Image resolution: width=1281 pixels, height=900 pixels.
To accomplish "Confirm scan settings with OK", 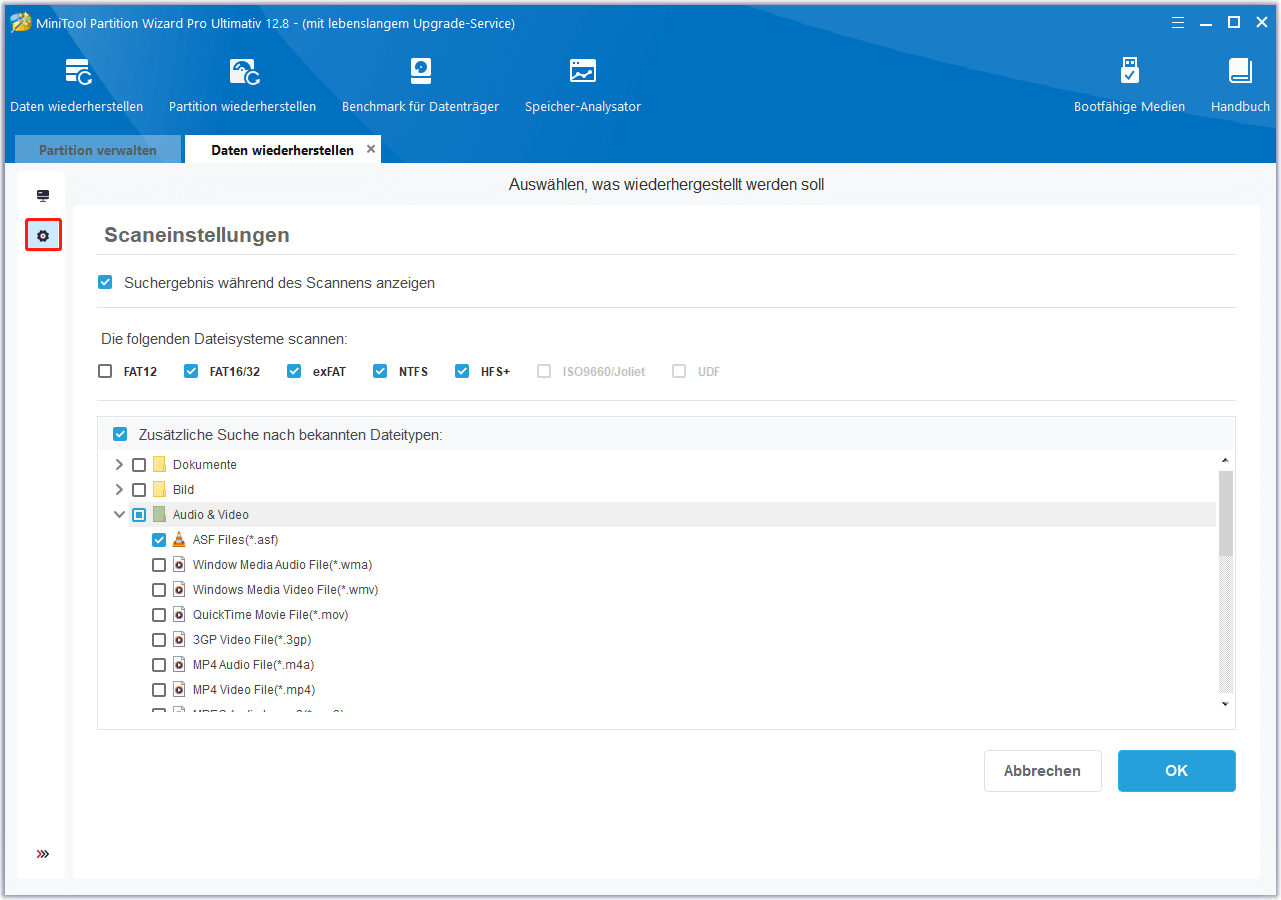I will coord(1177,771).
